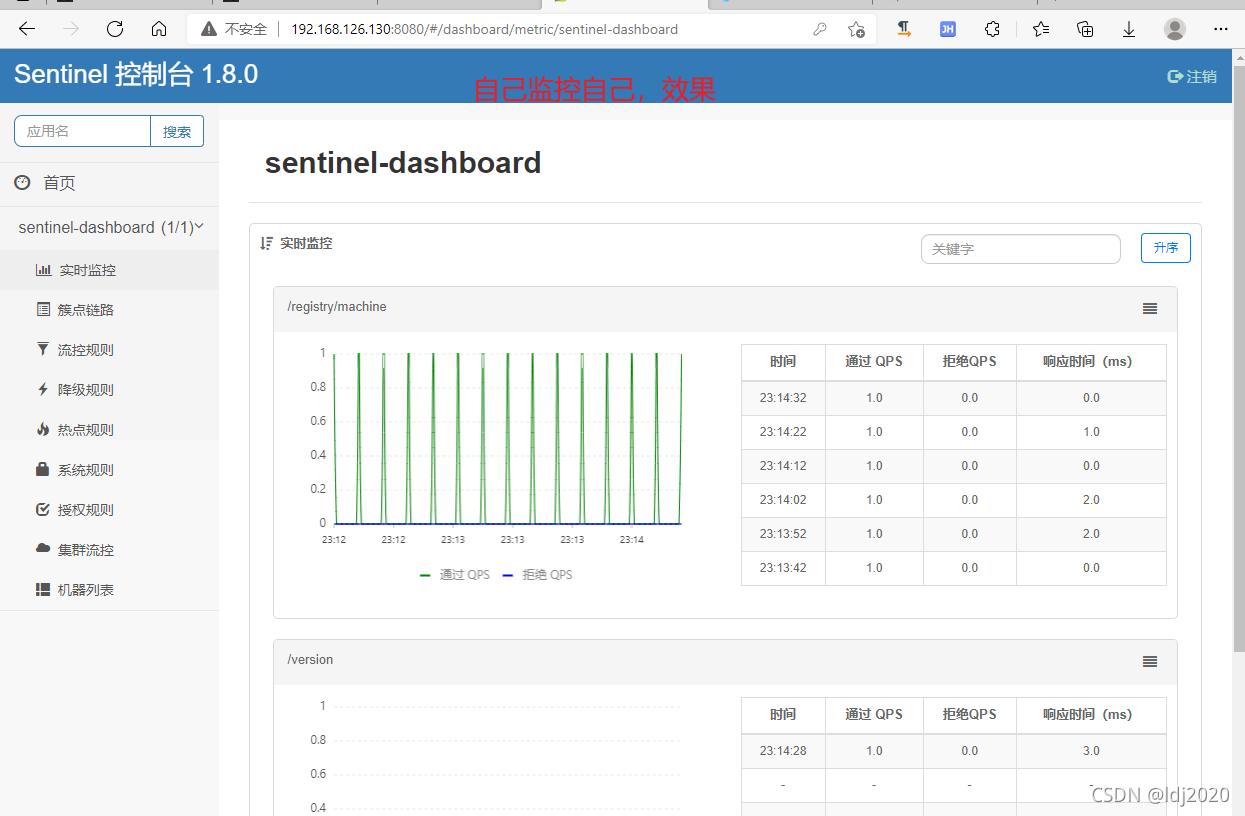Open the extensions puzzle icon

(992, 29)
